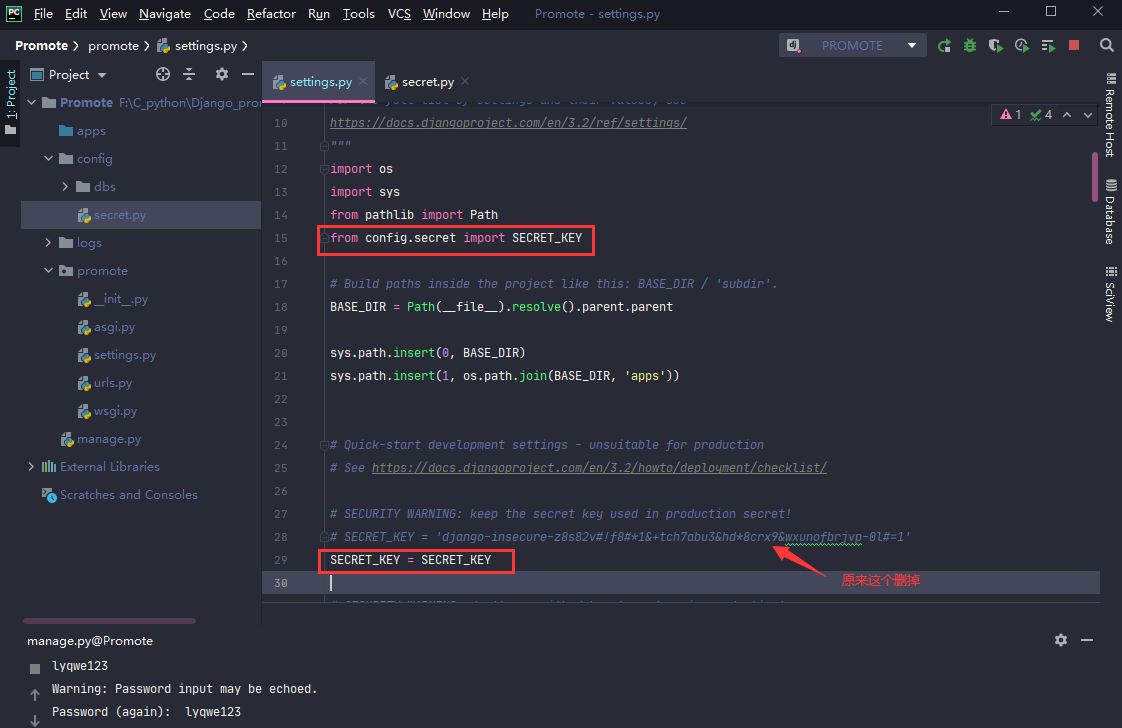Click the Rerun PROMOTE configuration icon
The image size is (1122, 728).
[945, 46]
